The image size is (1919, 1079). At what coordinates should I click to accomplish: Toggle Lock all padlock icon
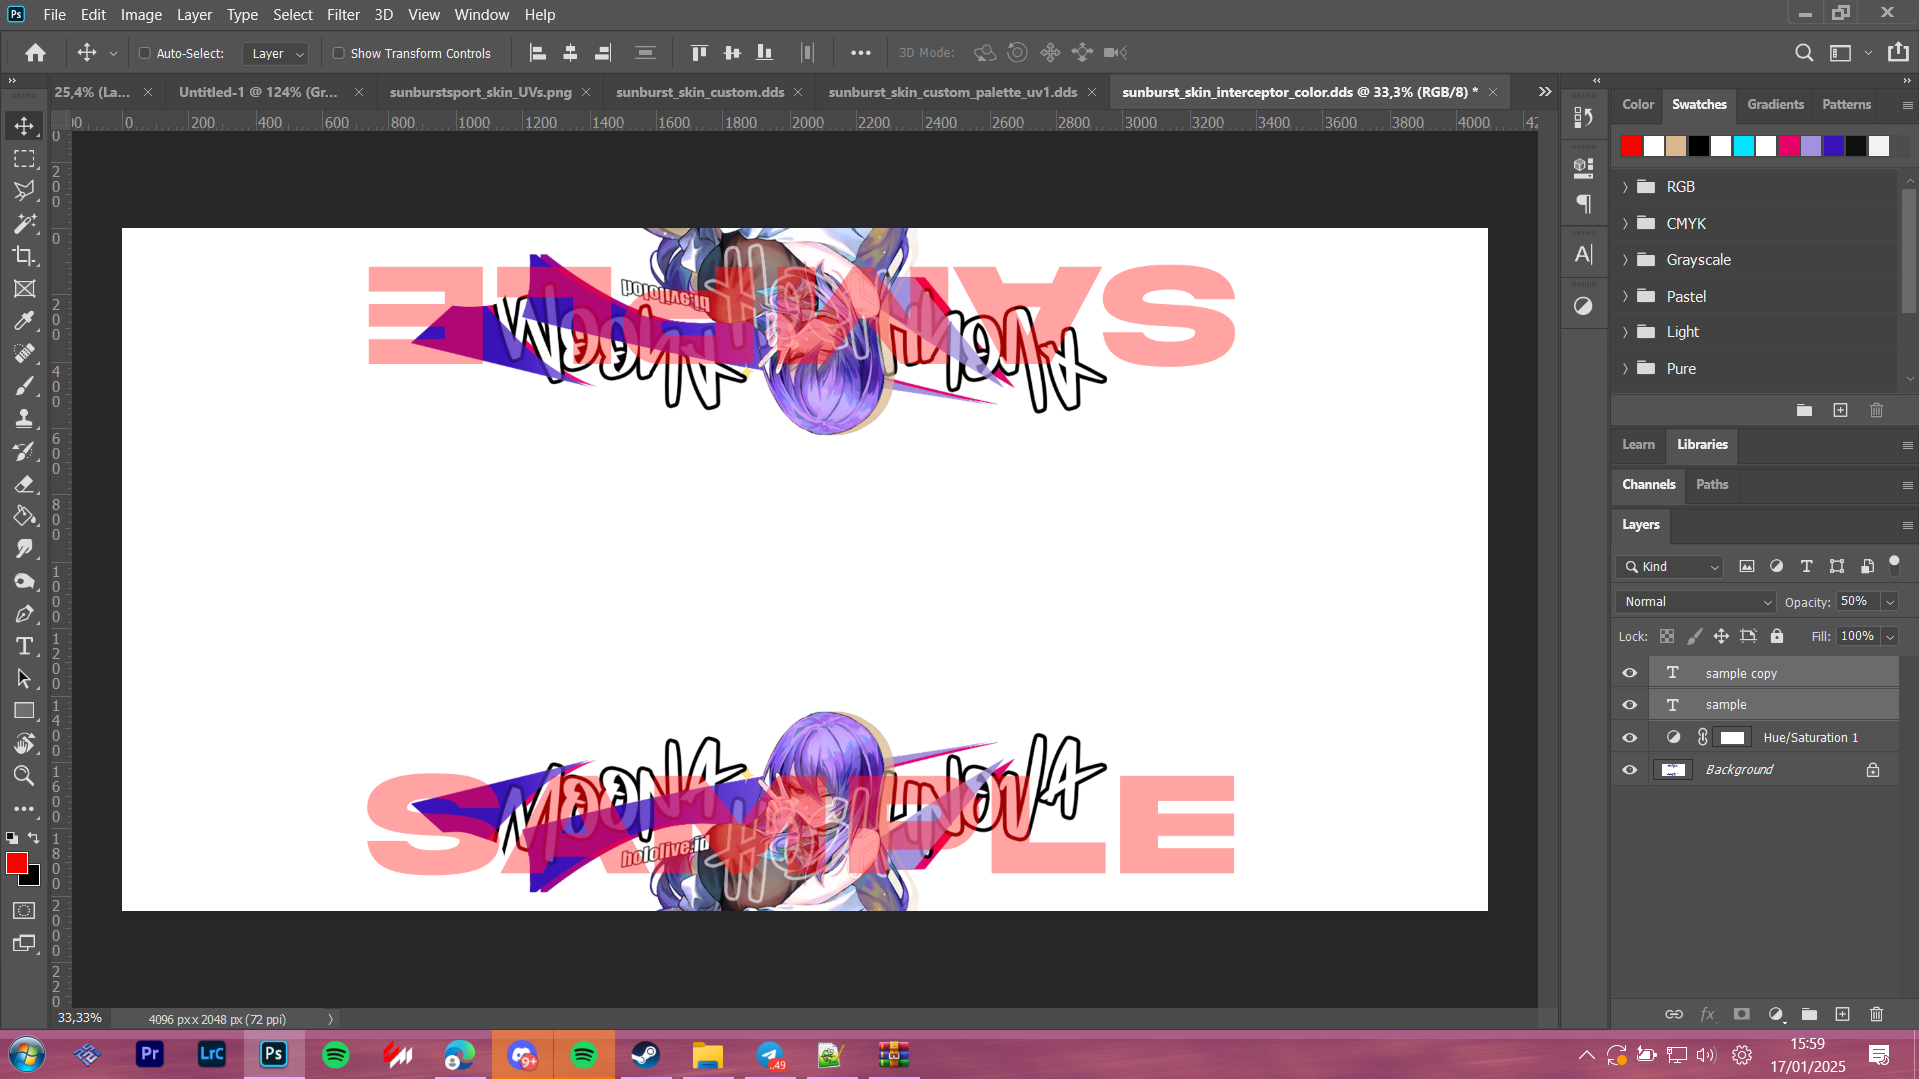point(1776,636)
